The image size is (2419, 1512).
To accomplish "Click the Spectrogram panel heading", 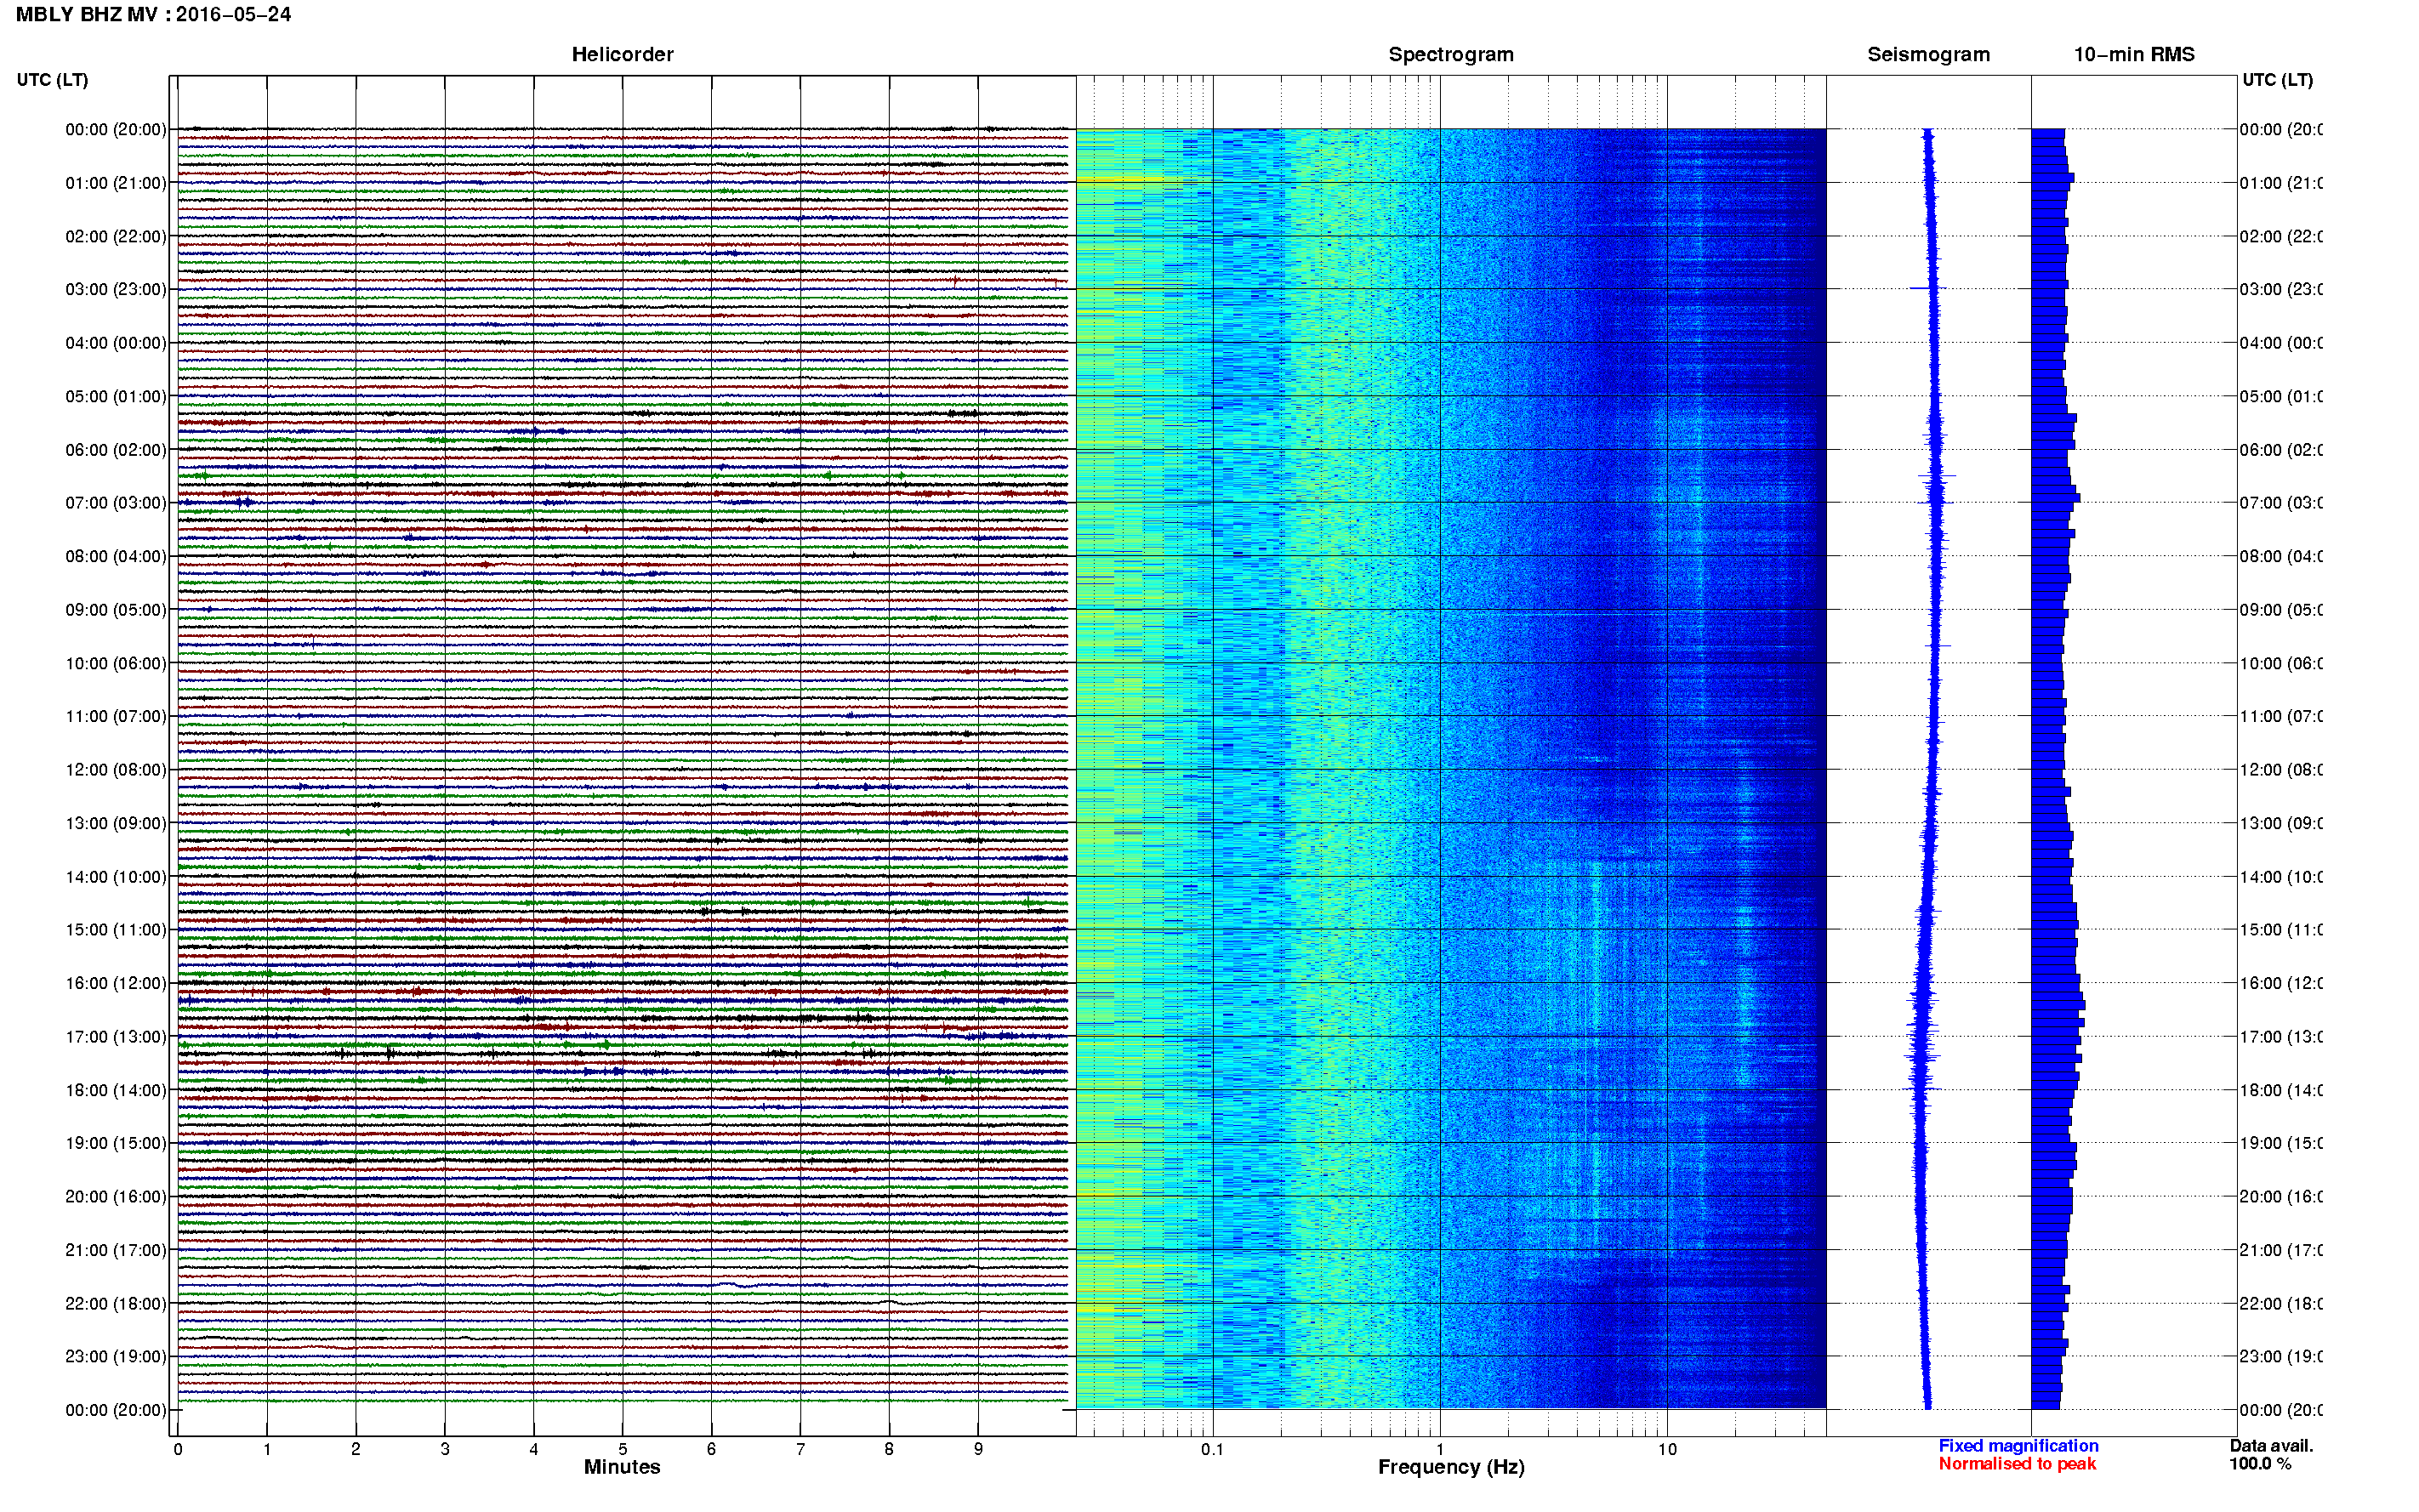I will click(1451, 54).
